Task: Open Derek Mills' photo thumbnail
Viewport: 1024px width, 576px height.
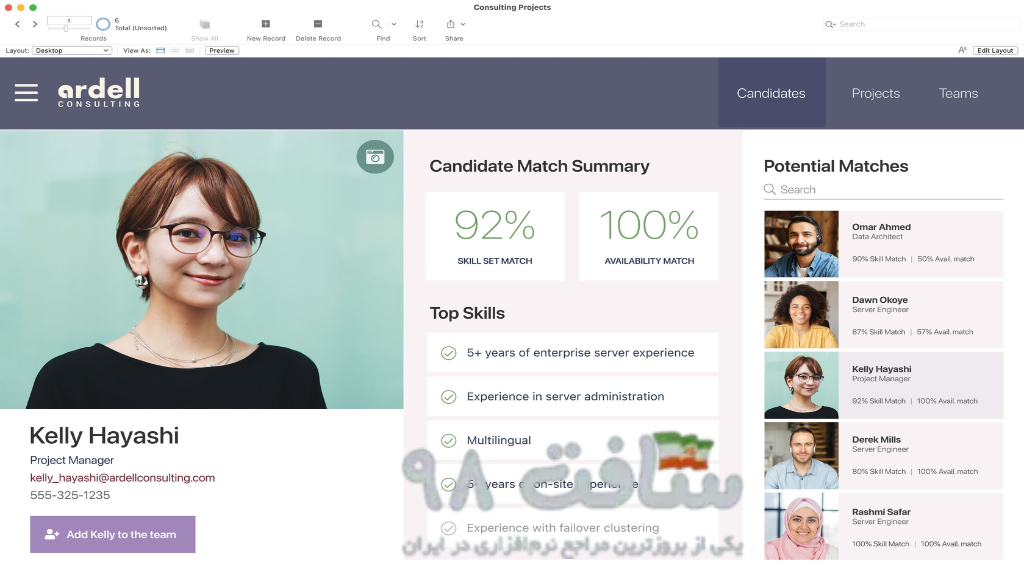Action: point(801,456)
